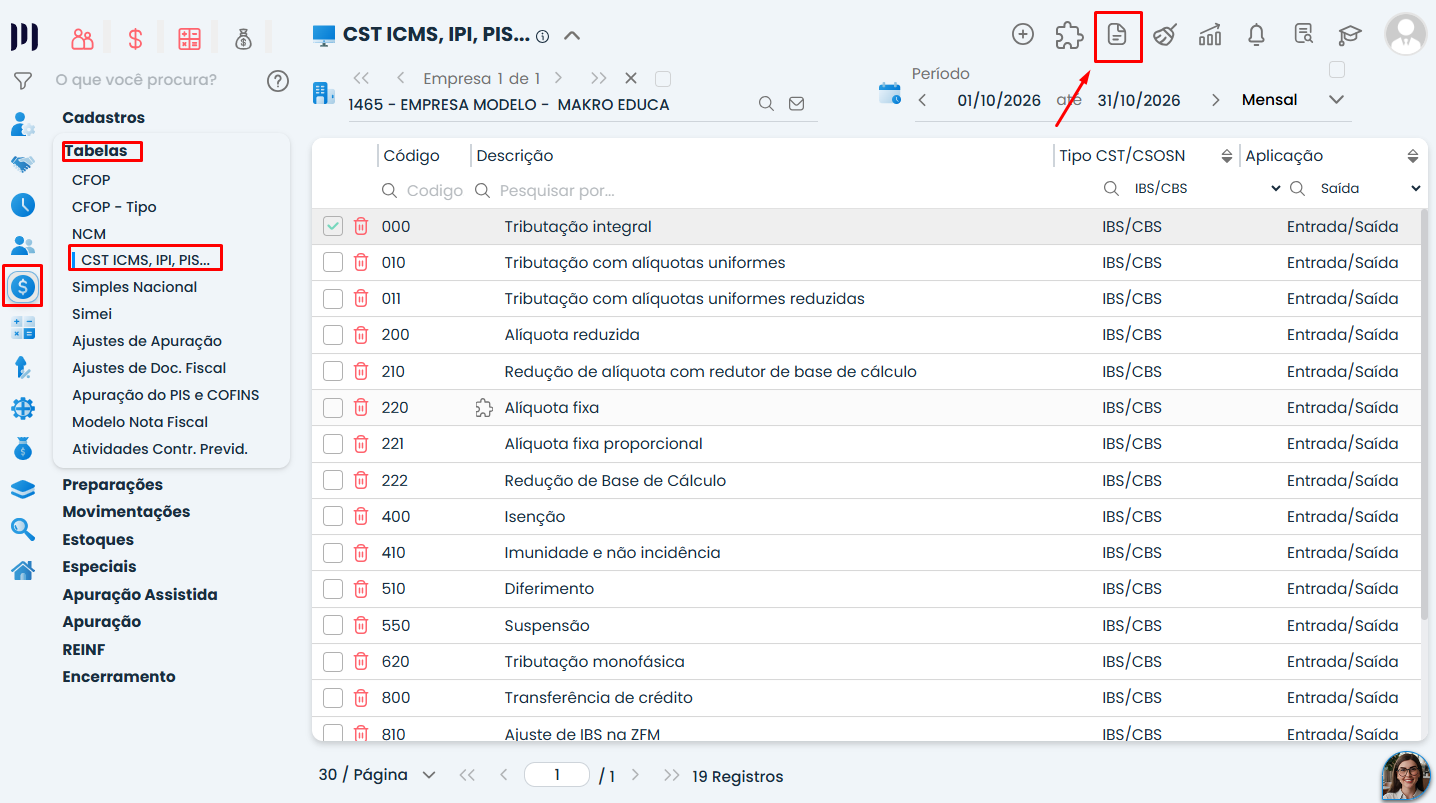Image resolution: width=1436 pixels, height=803 pixels.
Task: Click the help question mark icon
Action: click(278, 81)
